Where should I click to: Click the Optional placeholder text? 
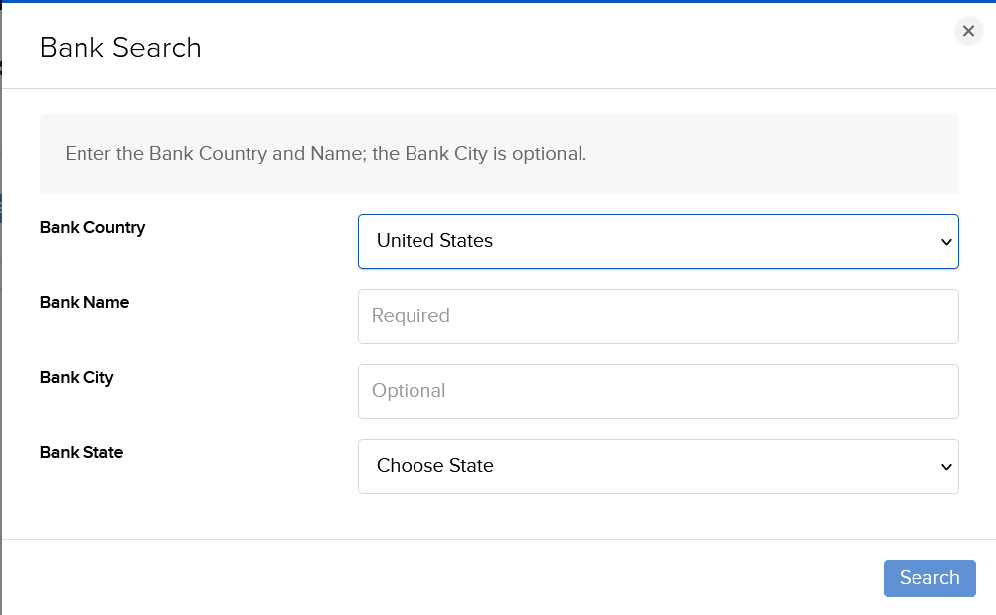[x=408, y=391]
